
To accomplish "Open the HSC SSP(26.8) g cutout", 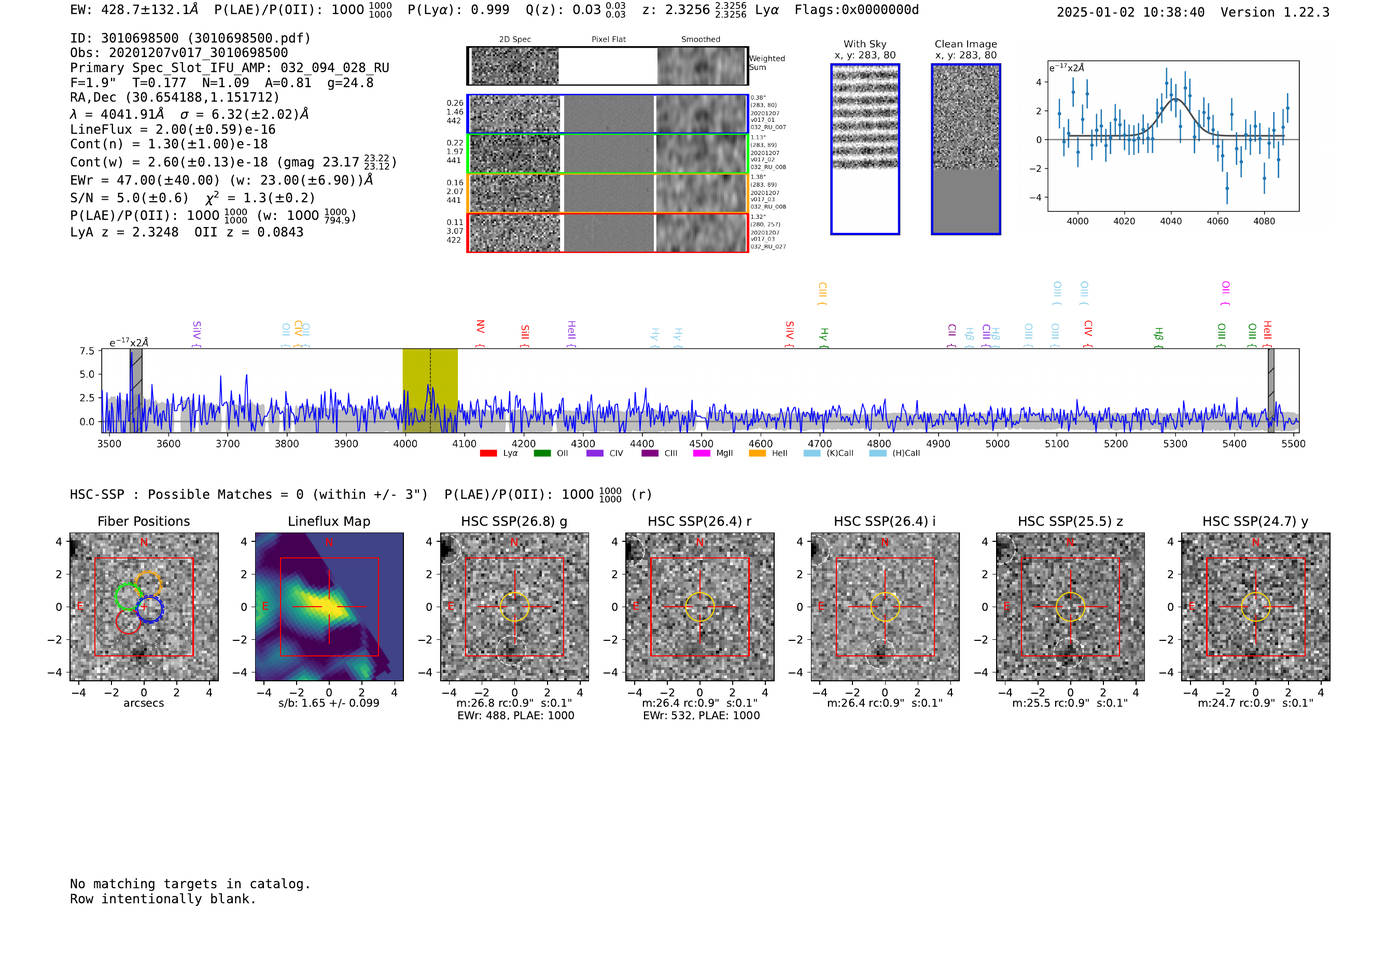I will [x=514, y=607].
